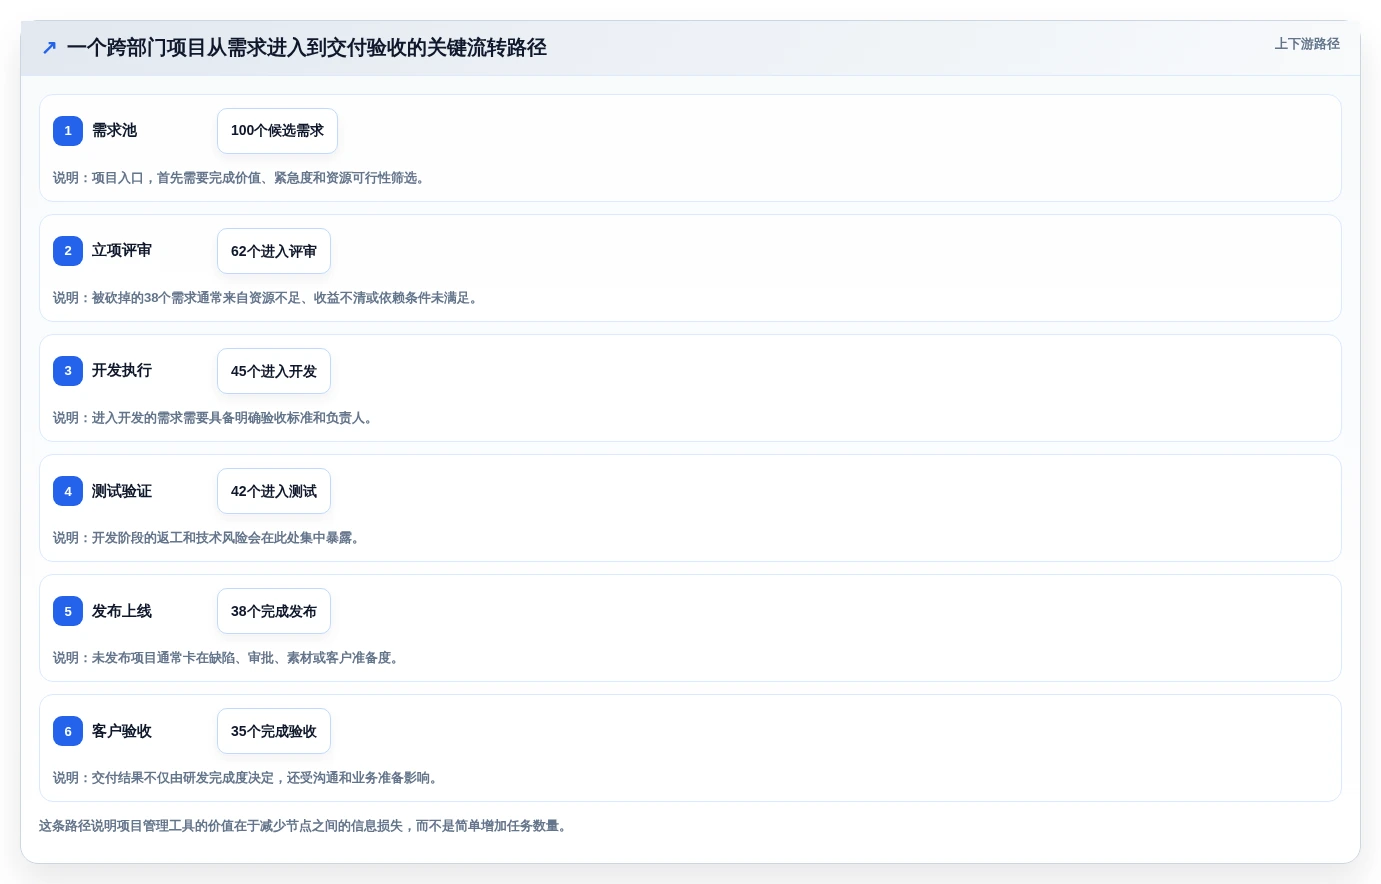Click the 发布上线 step title

[122, 611]
